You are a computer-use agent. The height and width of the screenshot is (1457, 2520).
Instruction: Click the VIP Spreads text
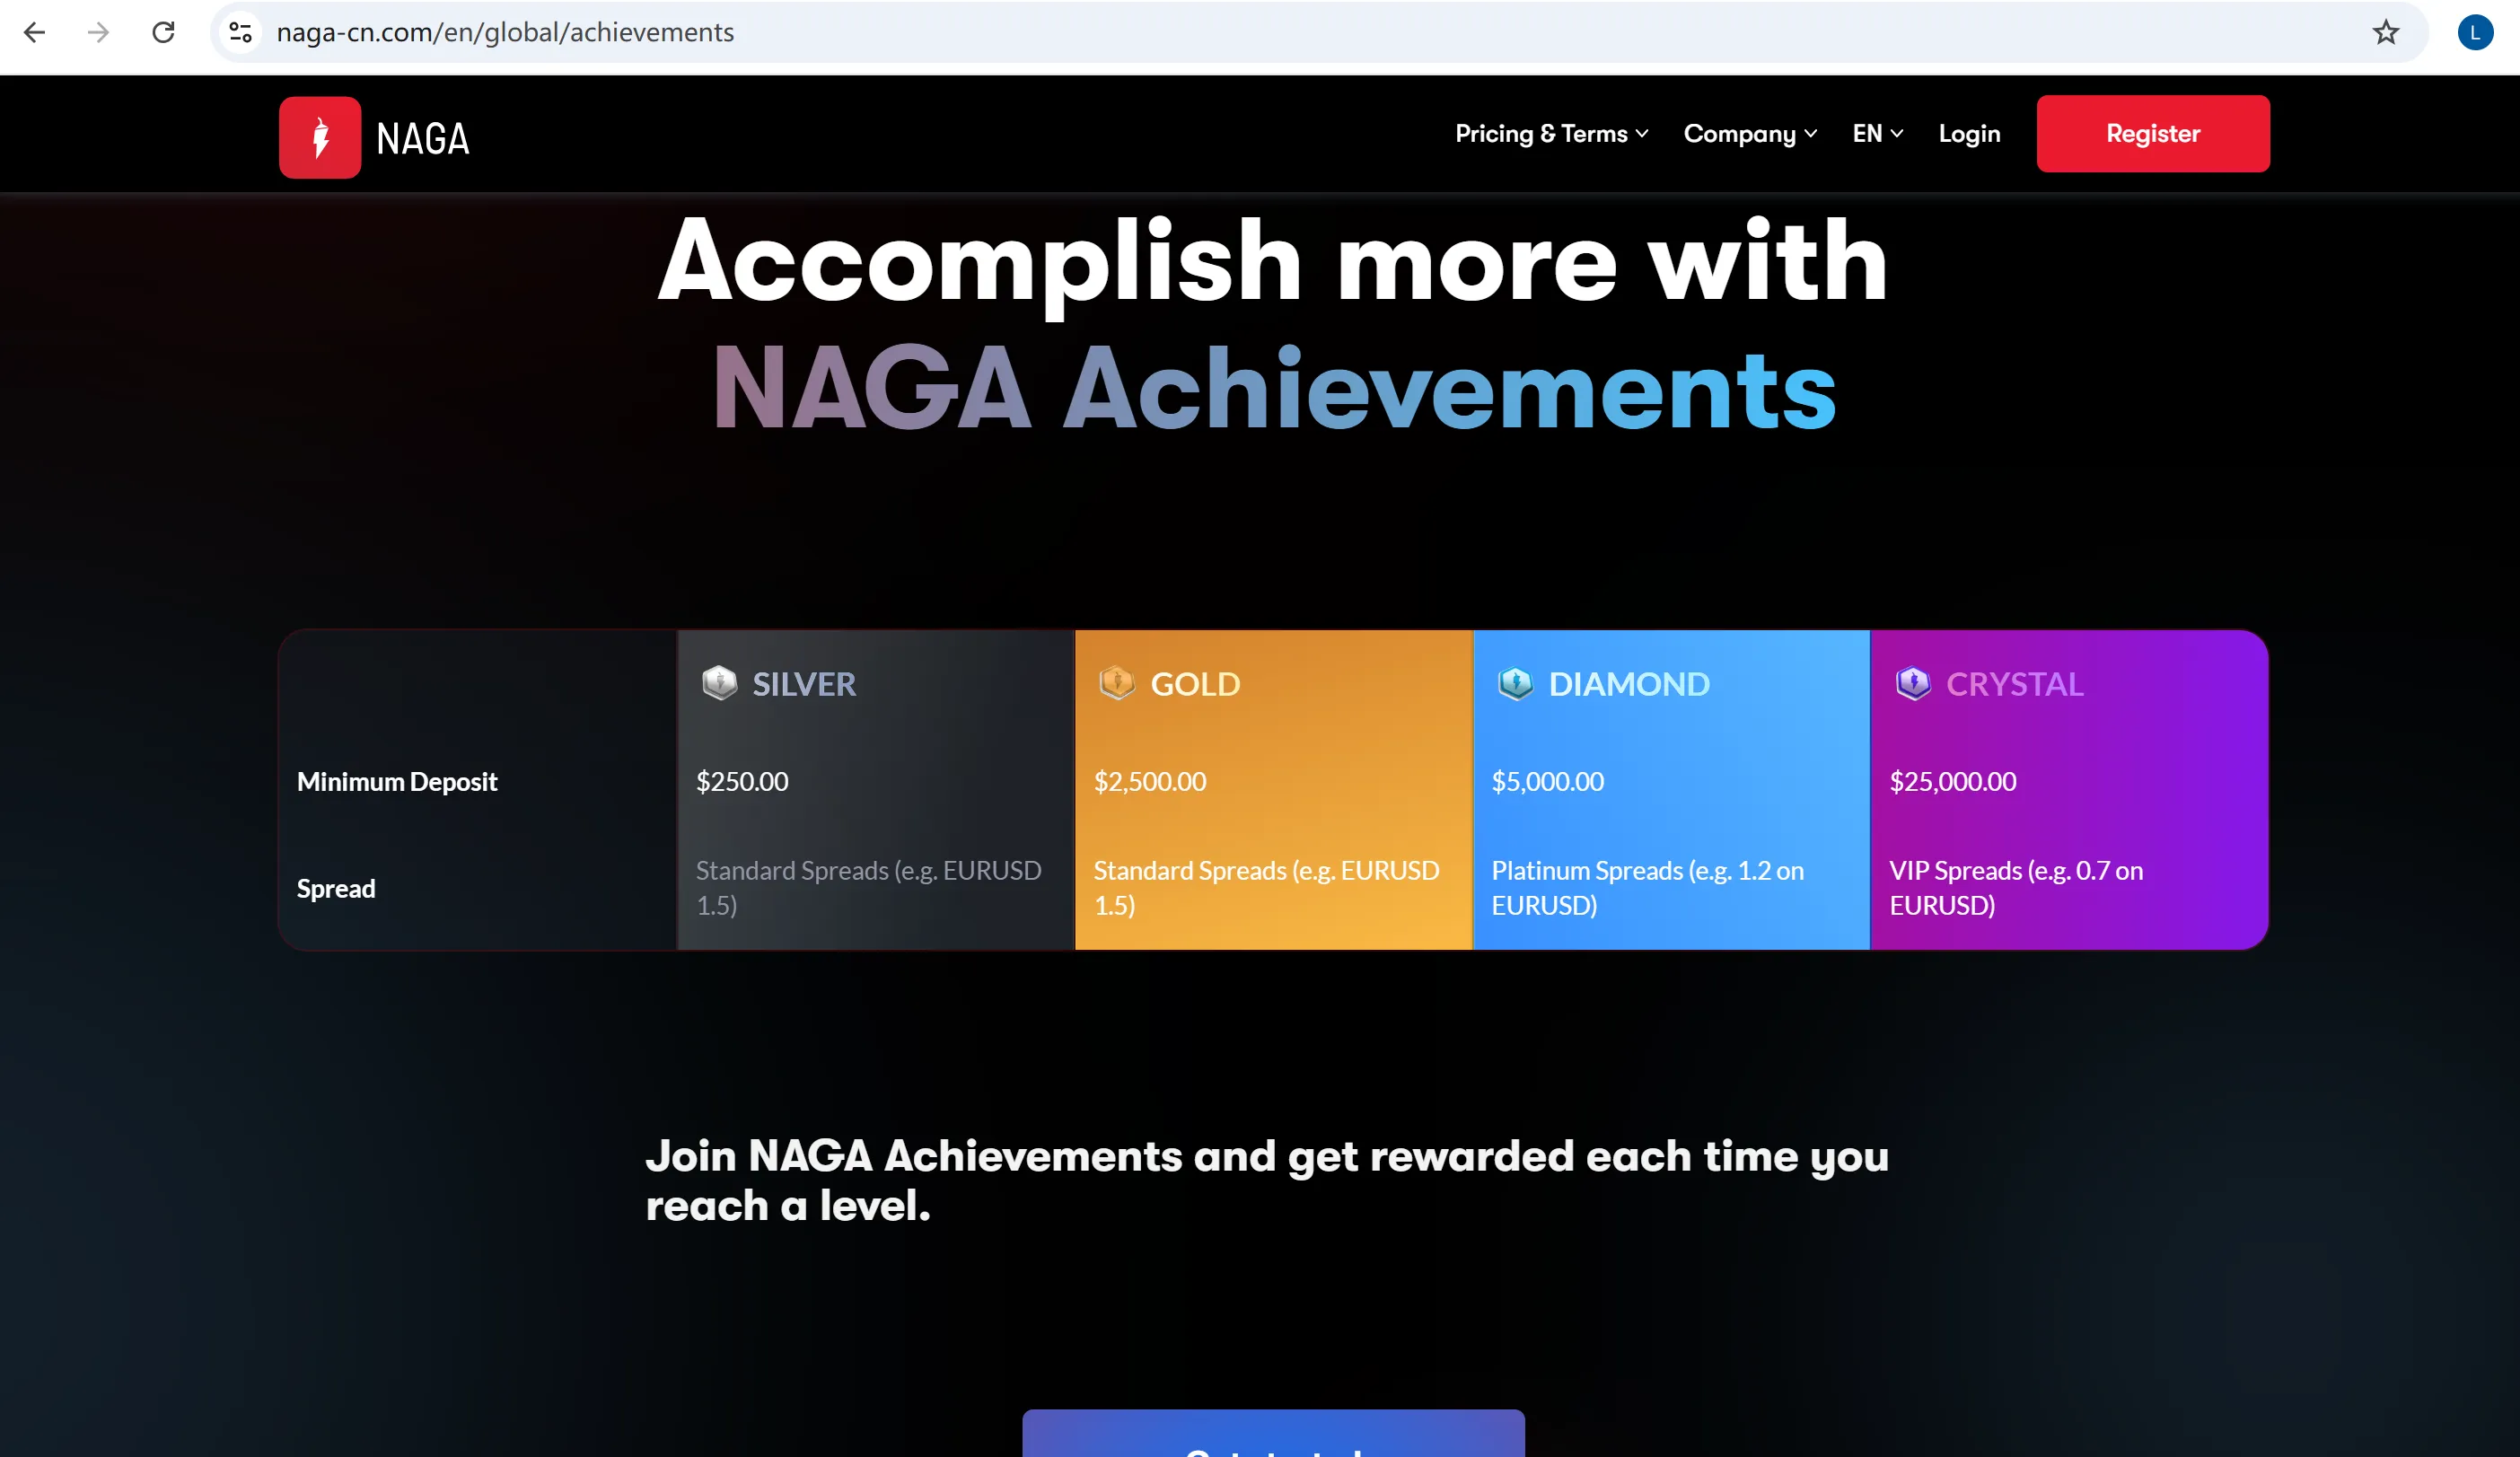tap(2015, 887)
